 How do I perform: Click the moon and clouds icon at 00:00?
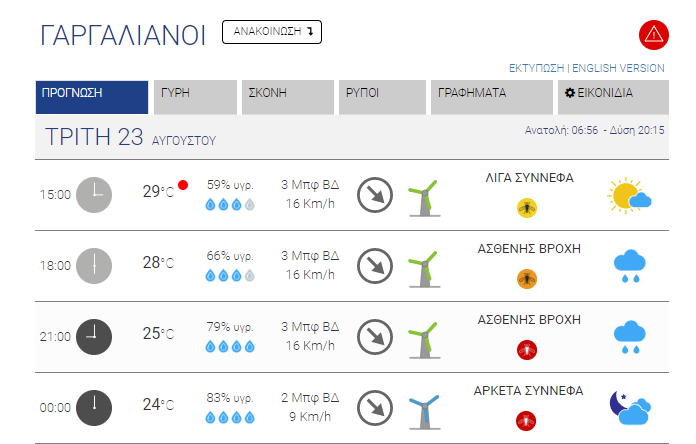pyautogui.click(x=630, y=408)
